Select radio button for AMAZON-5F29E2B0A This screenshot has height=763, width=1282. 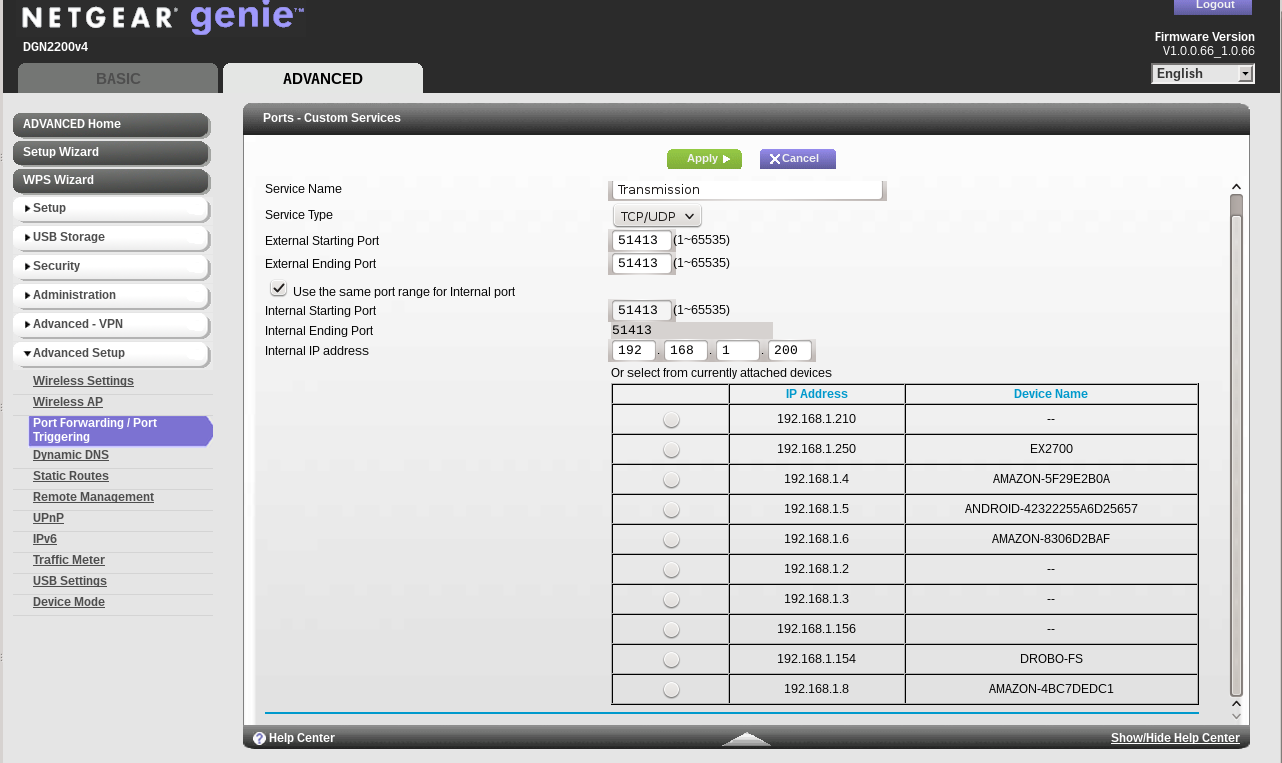pyautogui.click(x=671, y=480)
